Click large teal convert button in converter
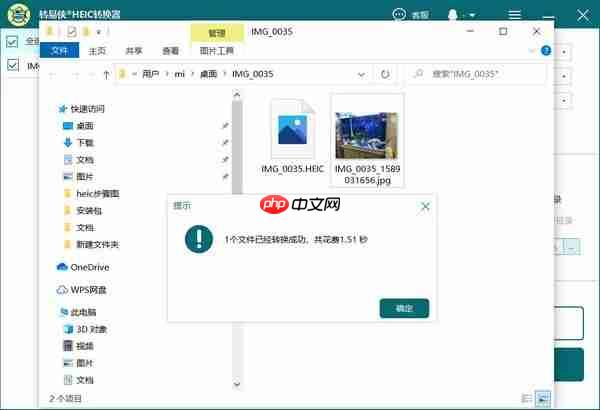 (569, 364)
